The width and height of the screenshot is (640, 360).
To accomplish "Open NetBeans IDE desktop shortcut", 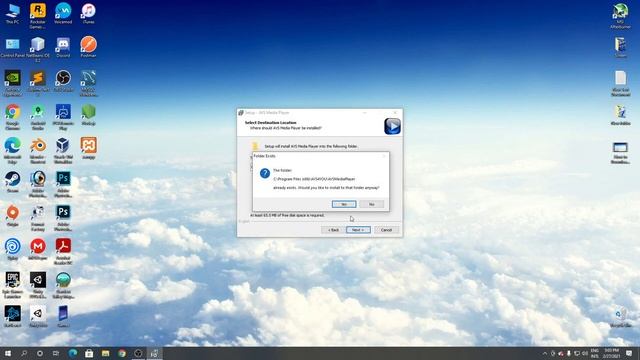I will click(x=38, y=49).
